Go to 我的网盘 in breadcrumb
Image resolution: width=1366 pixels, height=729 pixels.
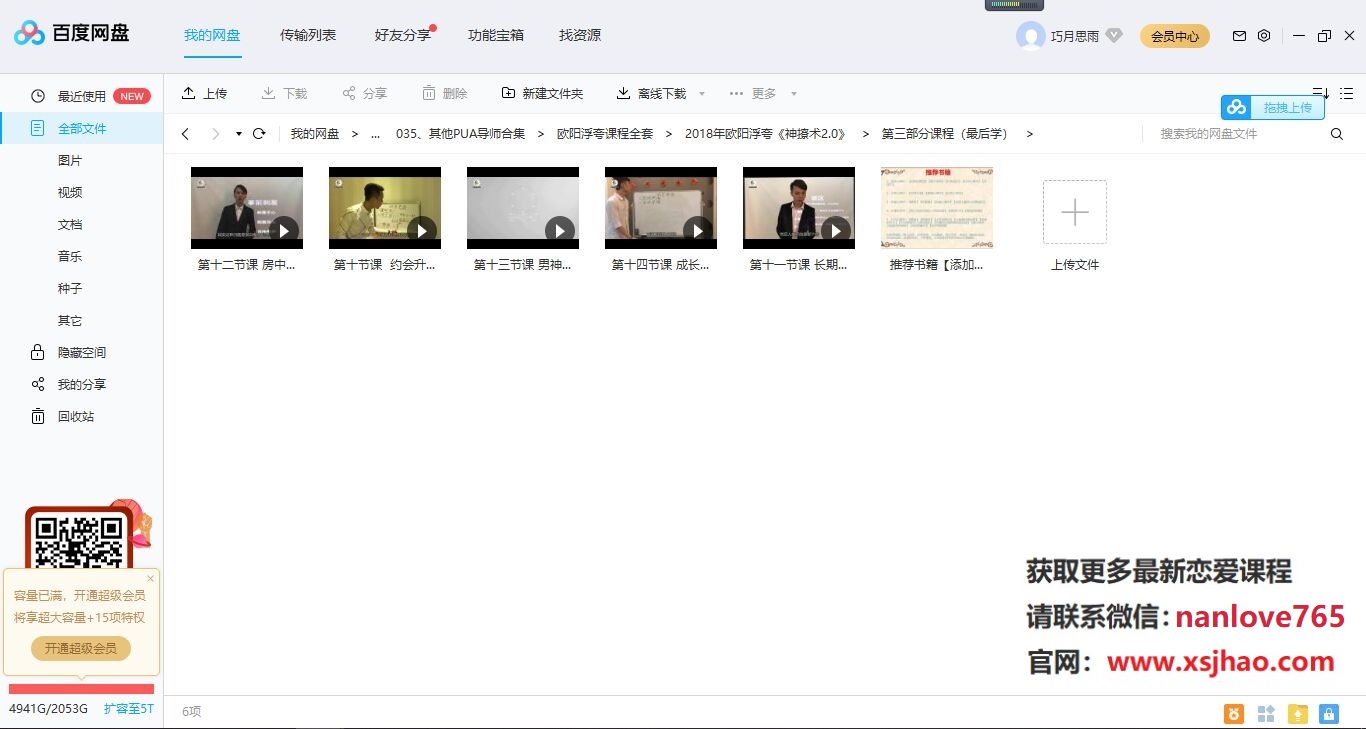315,134
